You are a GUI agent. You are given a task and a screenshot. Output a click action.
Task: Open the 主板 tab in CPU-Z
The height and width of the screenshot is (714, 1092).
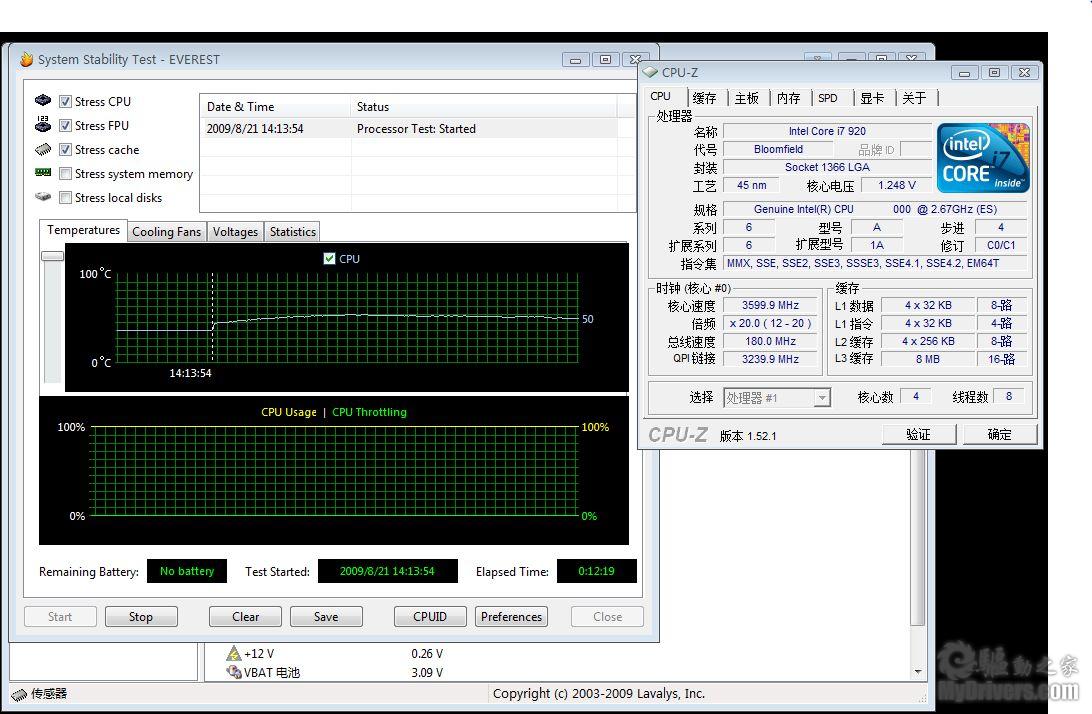[747, 98]
